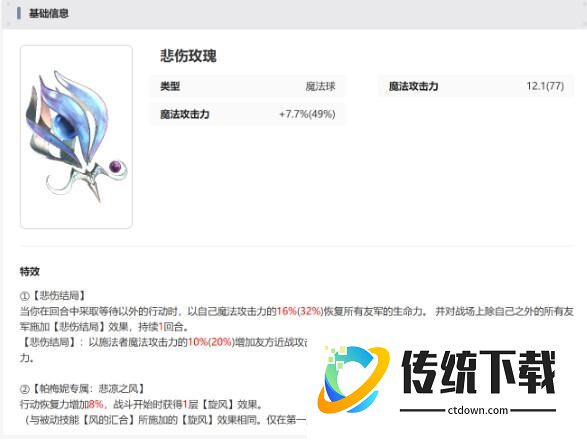
Task: Select the 类型 魔法球 row
Action: point(248,87)
